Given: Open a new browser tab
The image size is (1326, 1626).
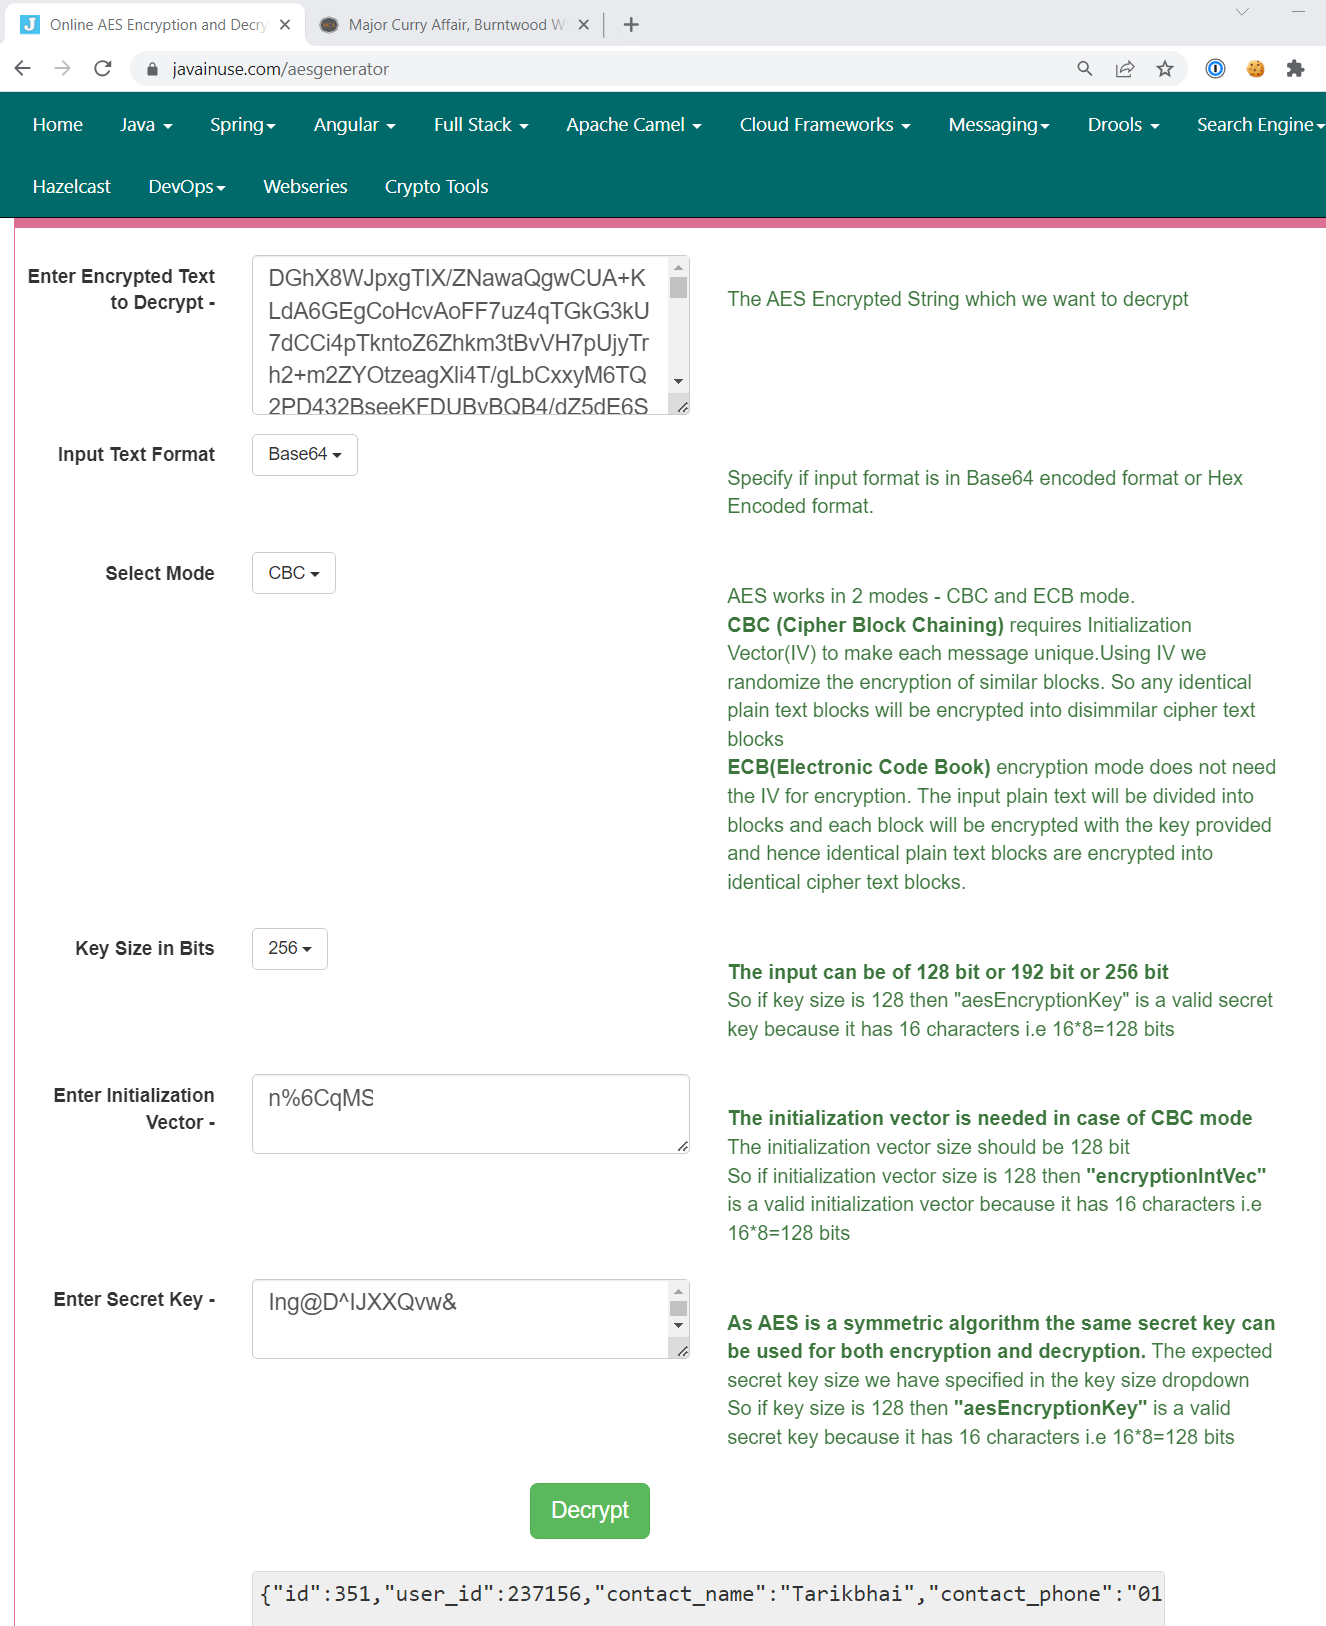Looking at the screenshot, I should pyautogui.click(x=631, y=25).
